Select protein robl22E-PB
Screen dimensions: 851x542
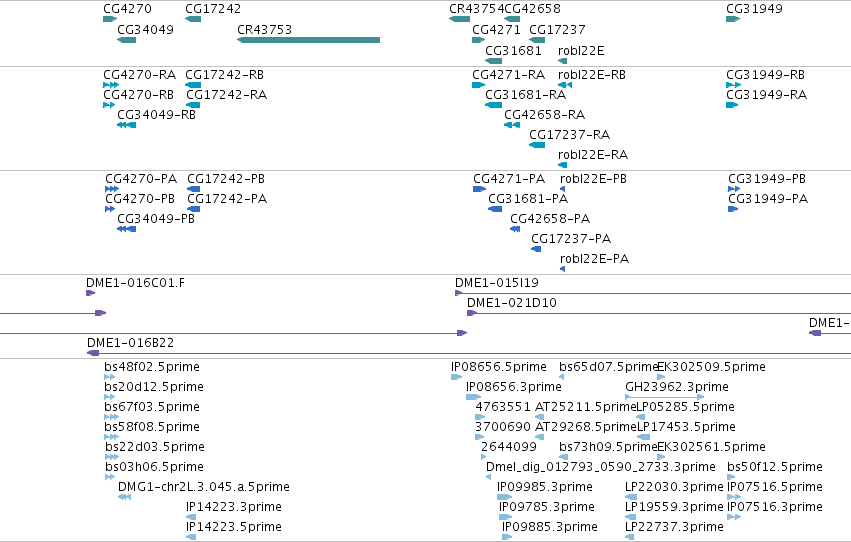pos(593,178)
